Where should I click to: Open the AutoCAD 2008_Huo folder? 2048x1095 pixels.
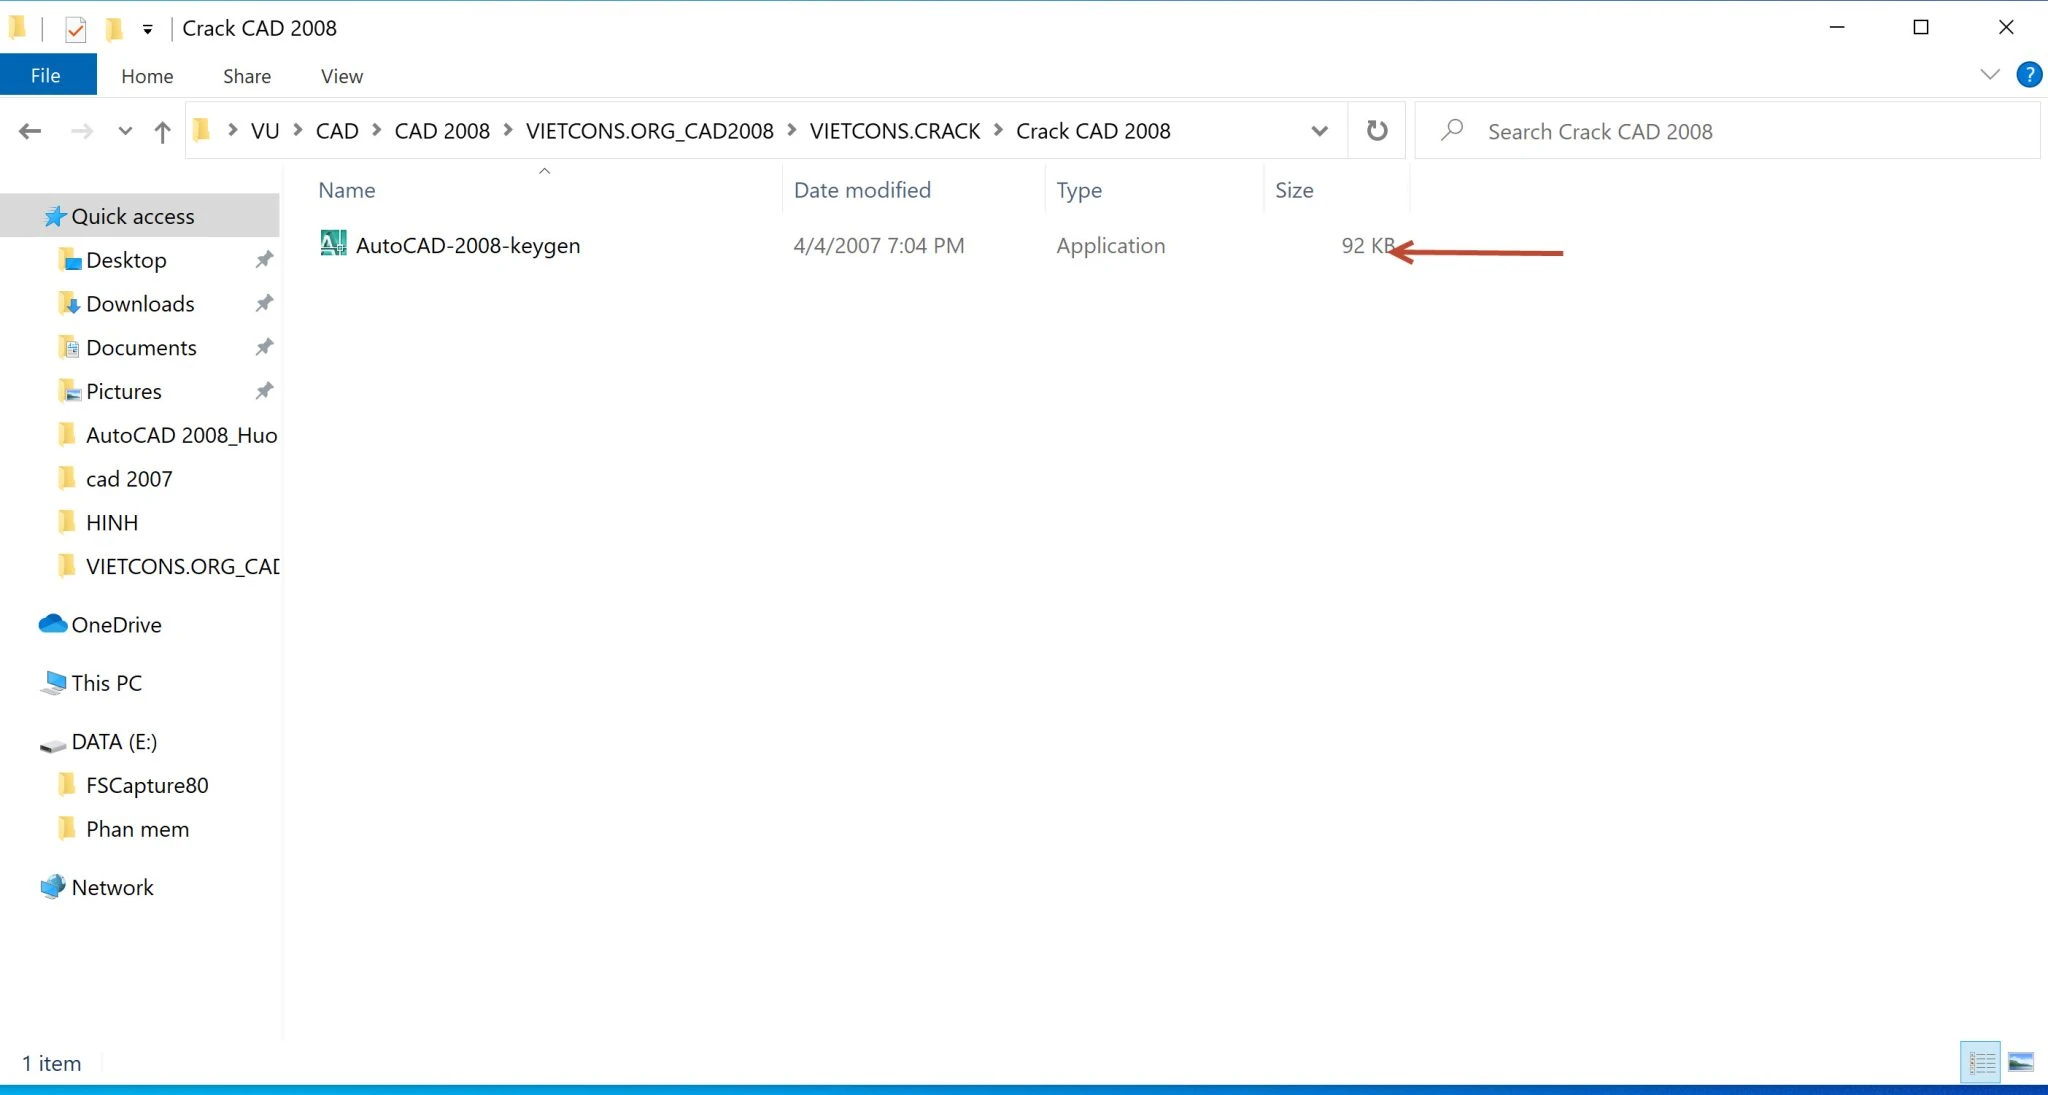click(x=181, y=435)
